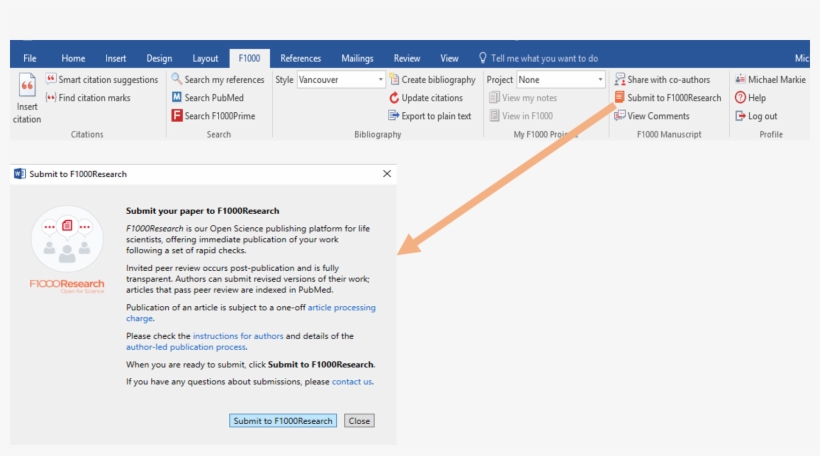Click the Tell me lightbulb icon

(482, 58)
